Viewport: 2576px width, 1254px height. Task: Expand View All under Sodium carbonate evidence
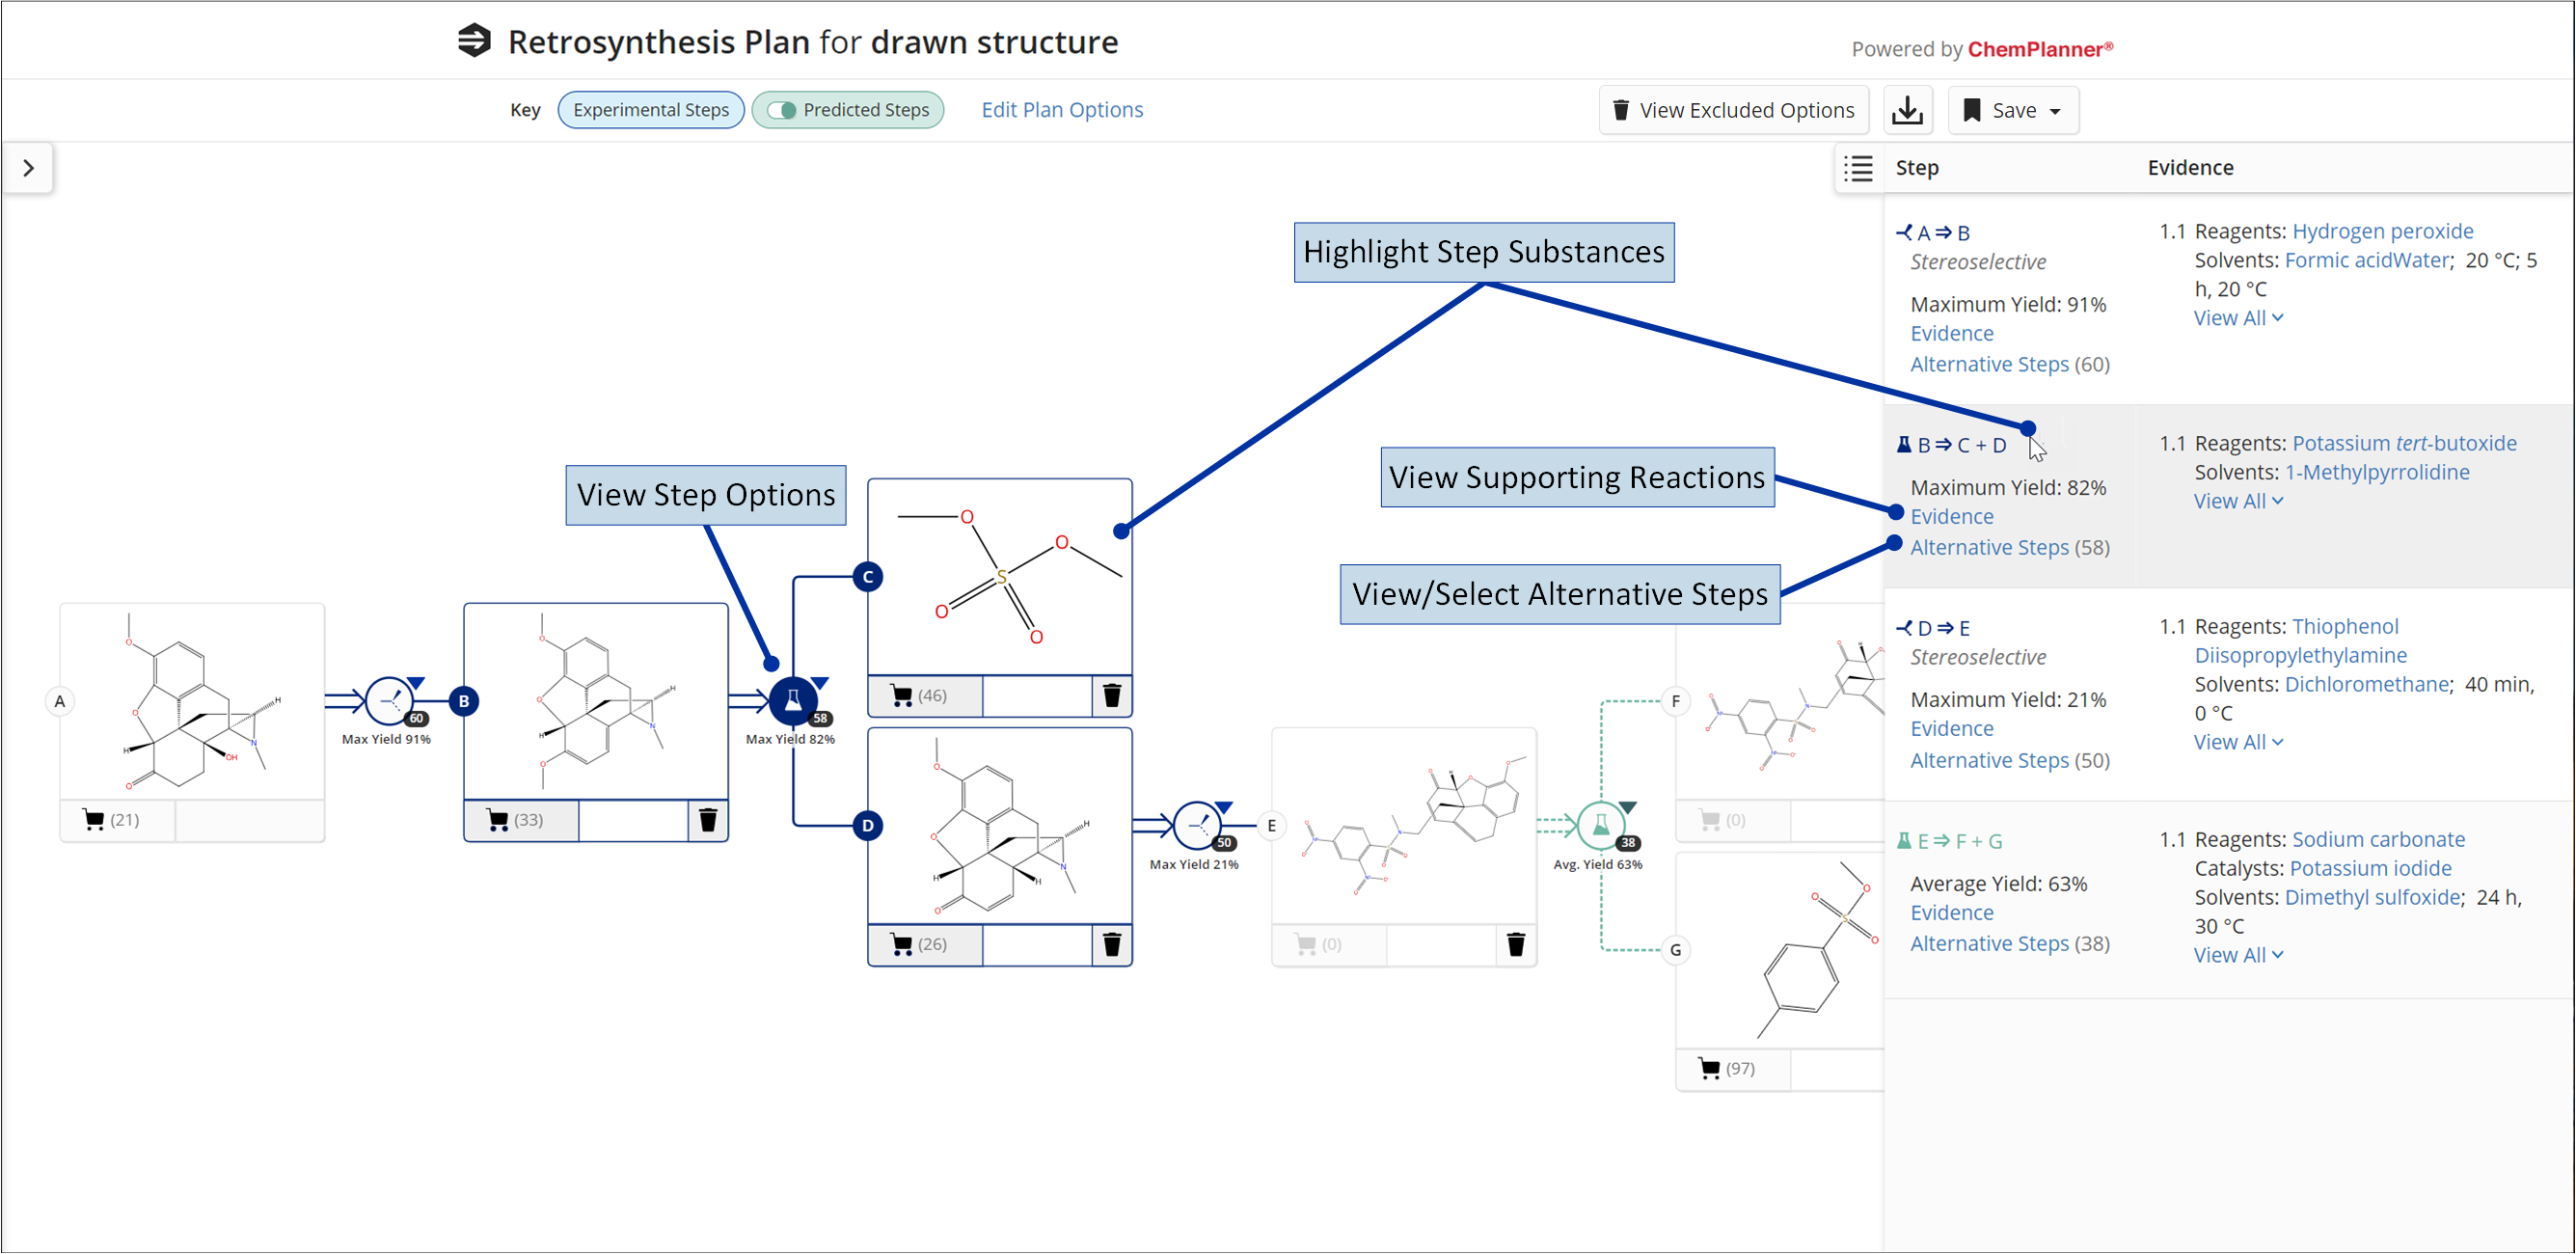coord(2238,955)
